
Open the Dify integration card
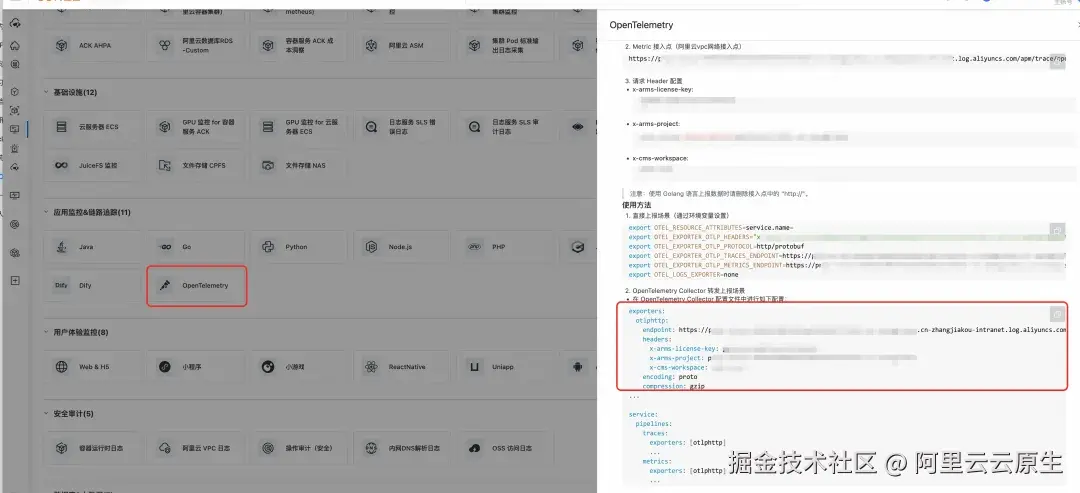(92, 285)
